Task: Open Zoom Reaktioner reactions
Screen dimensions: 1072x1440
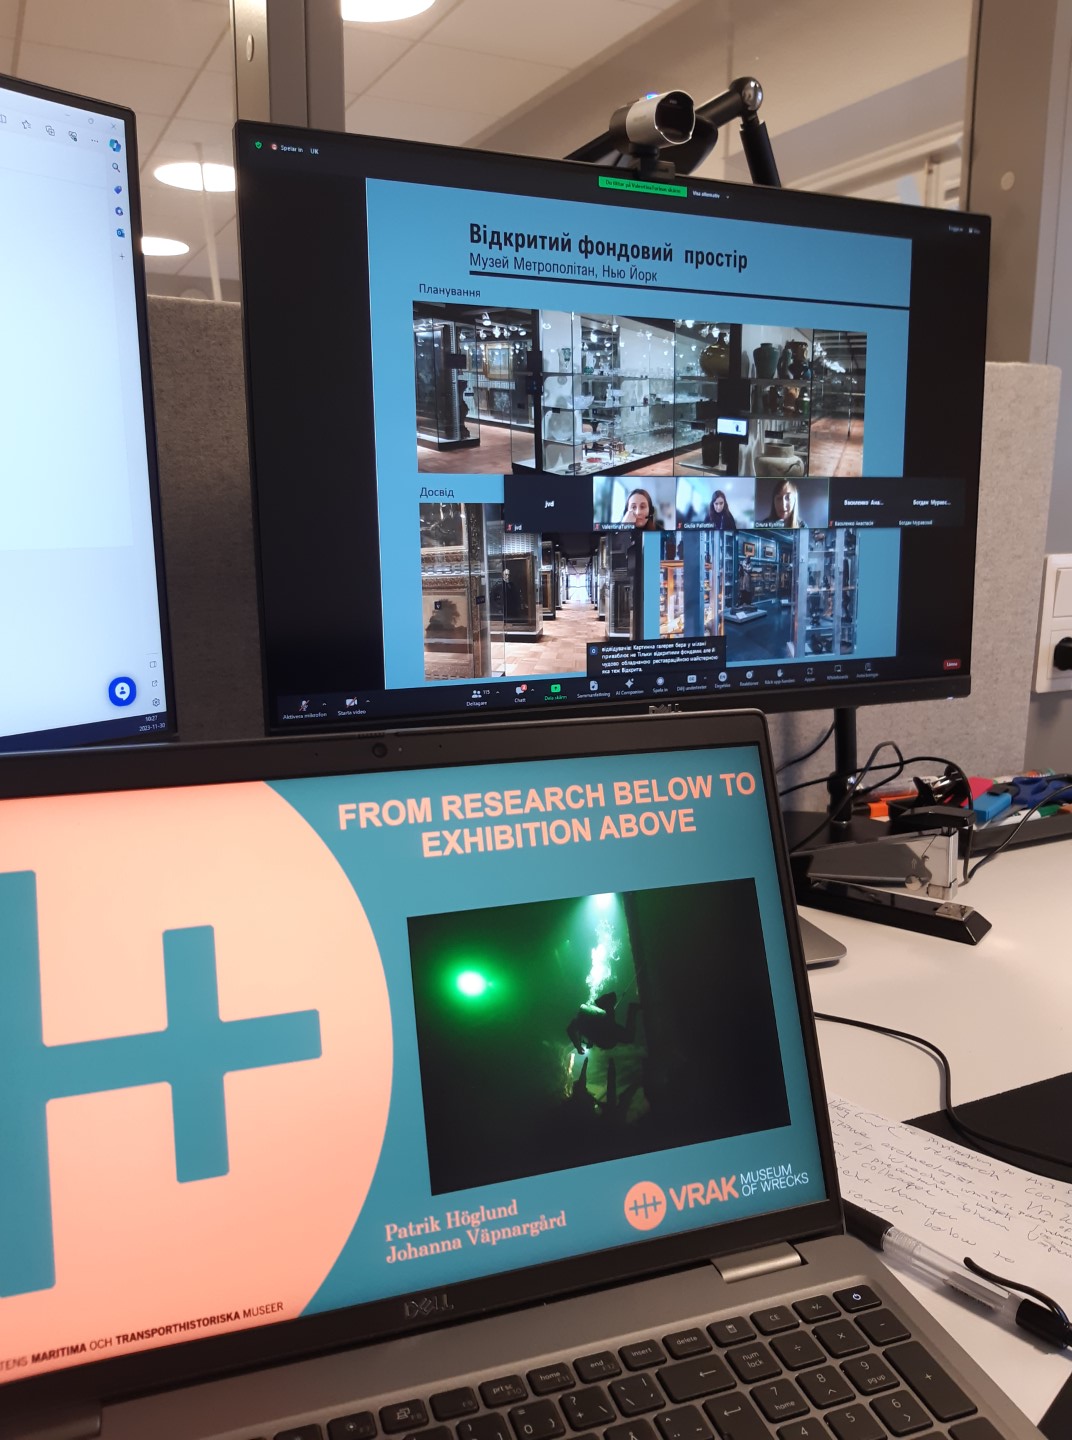Action: (x=749, y=677)
